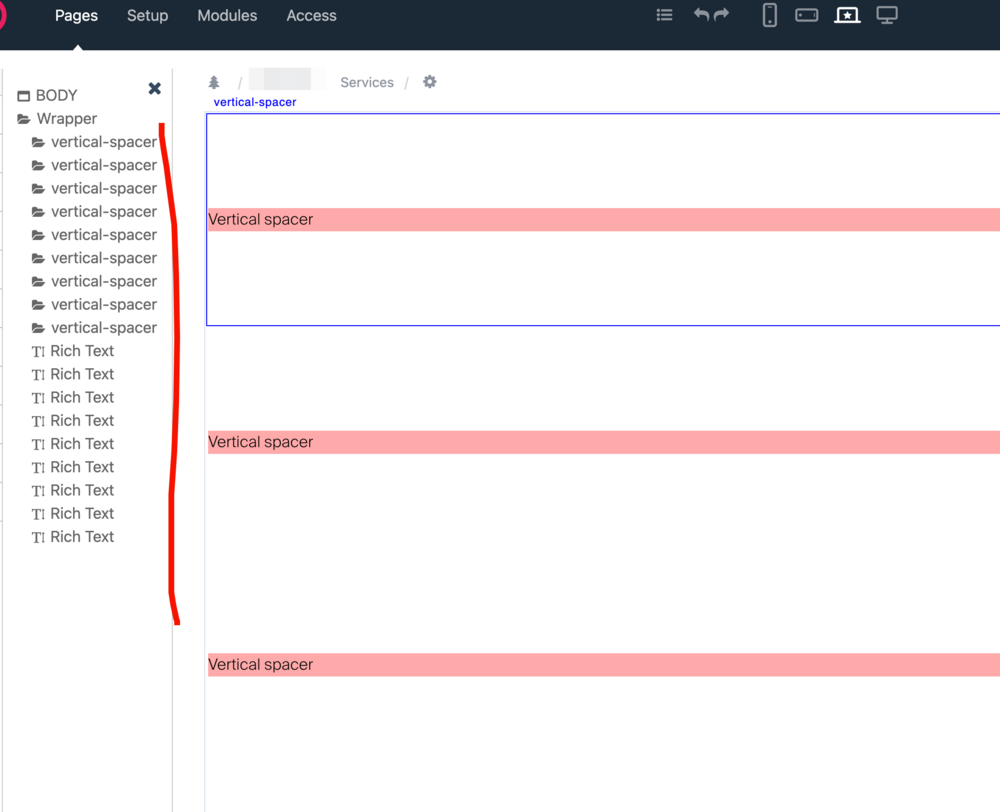The width and height of the screenshot is (1000, 812).
Task: Open the element list view icon
Action: pyautogui.click(x=664, y=15)
